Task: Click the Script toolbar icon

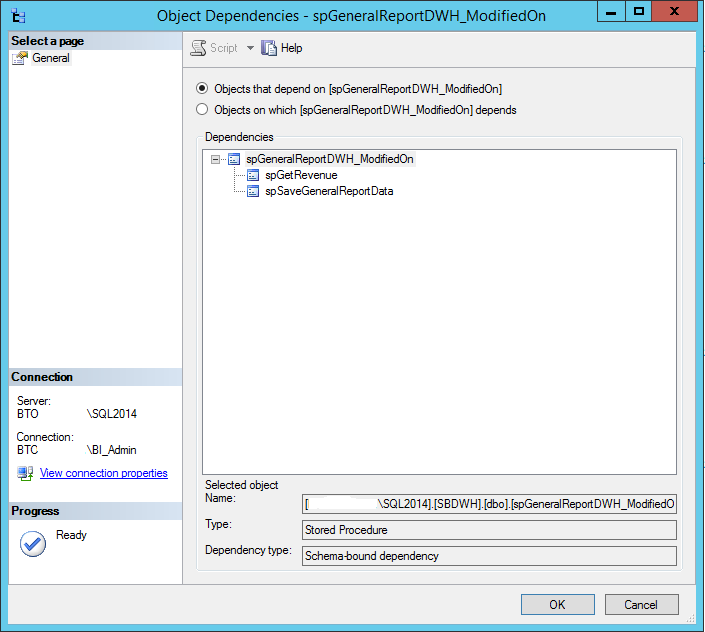Action: click(198, 48)
